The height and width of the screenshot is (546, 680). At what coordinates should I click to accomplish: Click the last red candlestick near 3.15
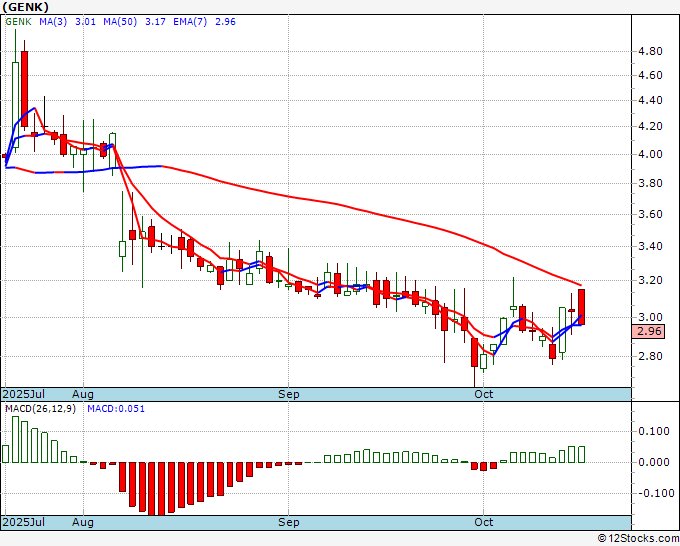[582, 307]
